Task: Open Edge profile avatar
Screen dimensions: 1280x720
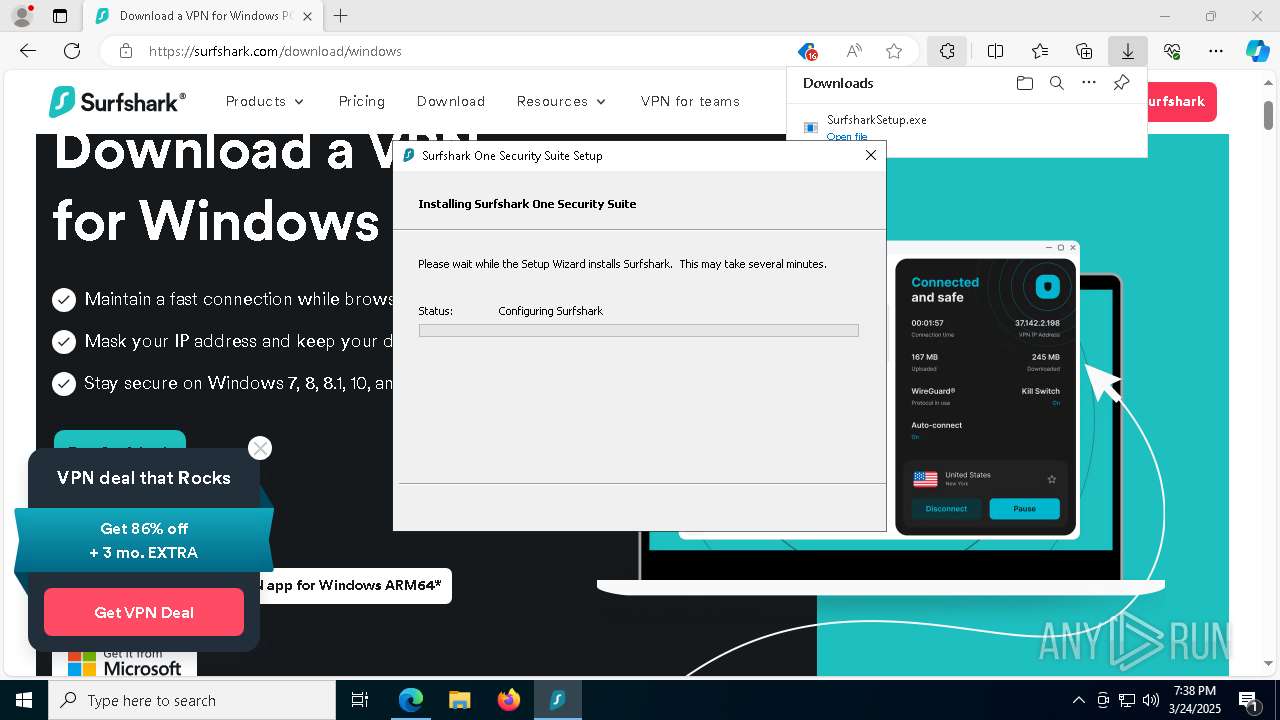Action: tap(21, 16)
